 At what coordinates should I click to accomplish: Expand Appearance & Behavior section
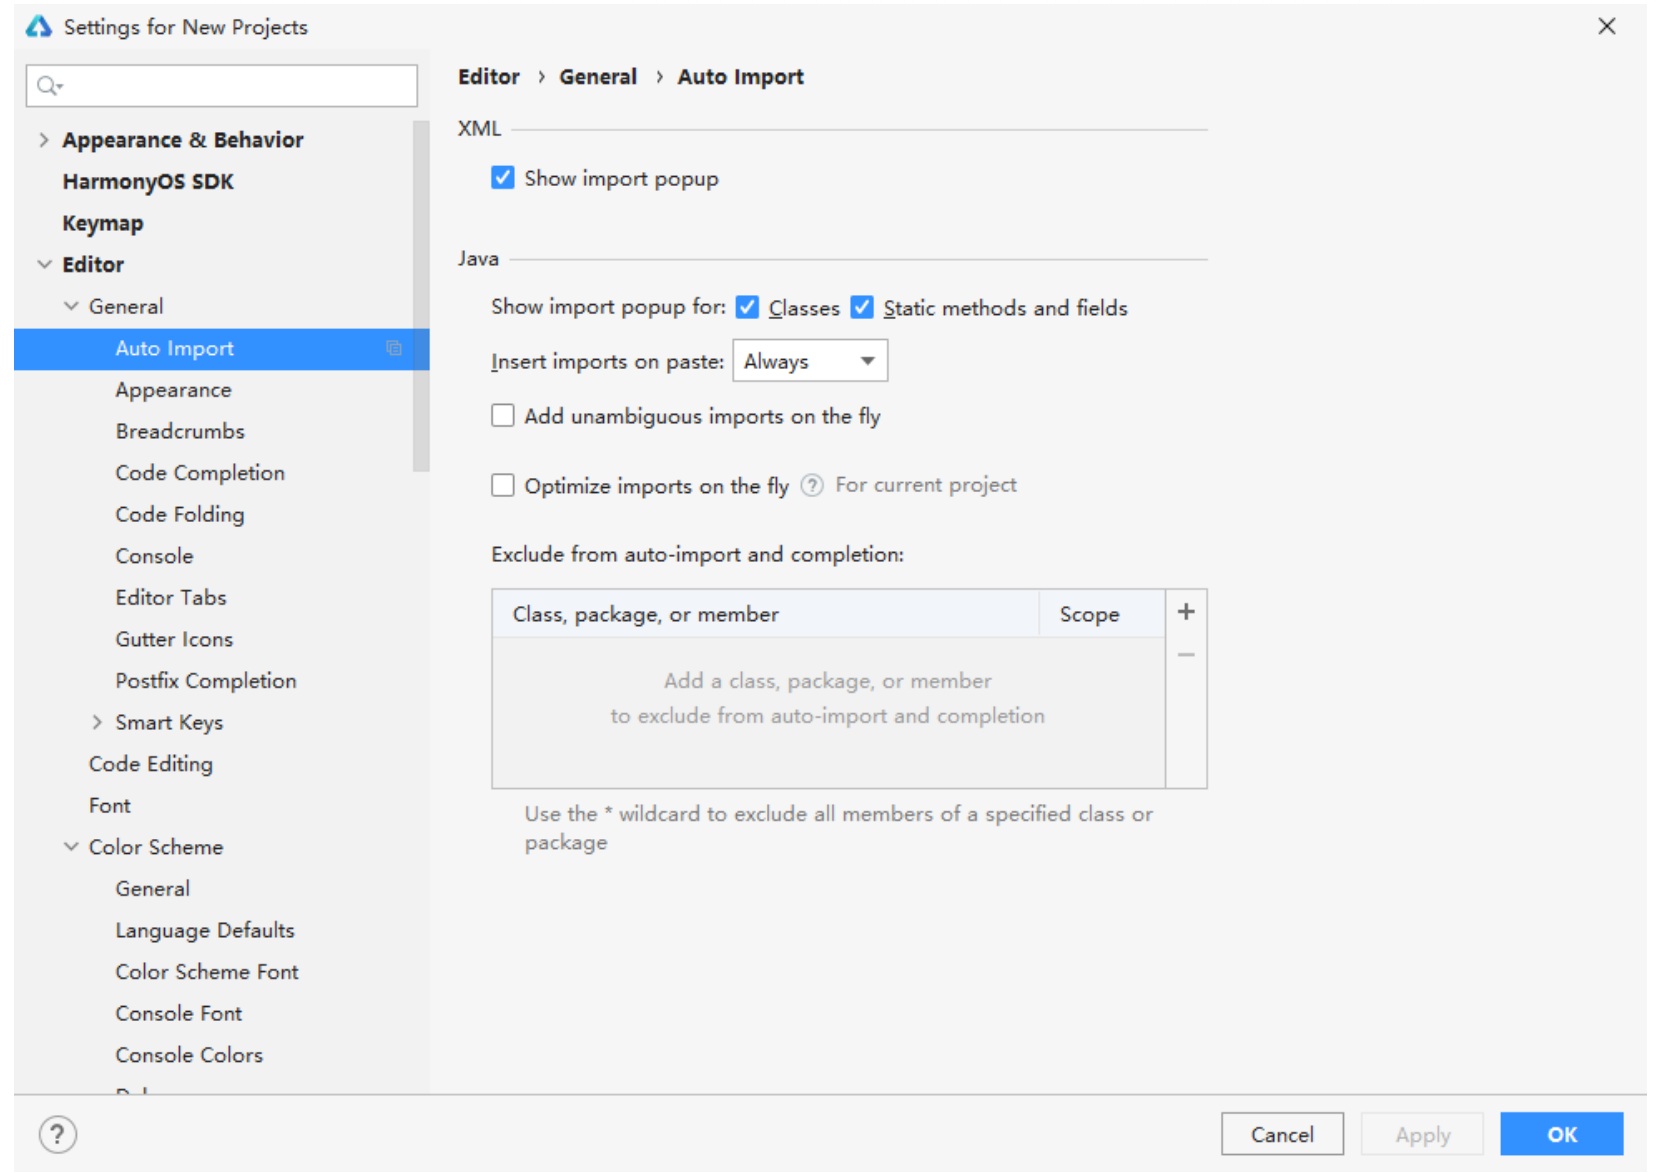[43, 140]
